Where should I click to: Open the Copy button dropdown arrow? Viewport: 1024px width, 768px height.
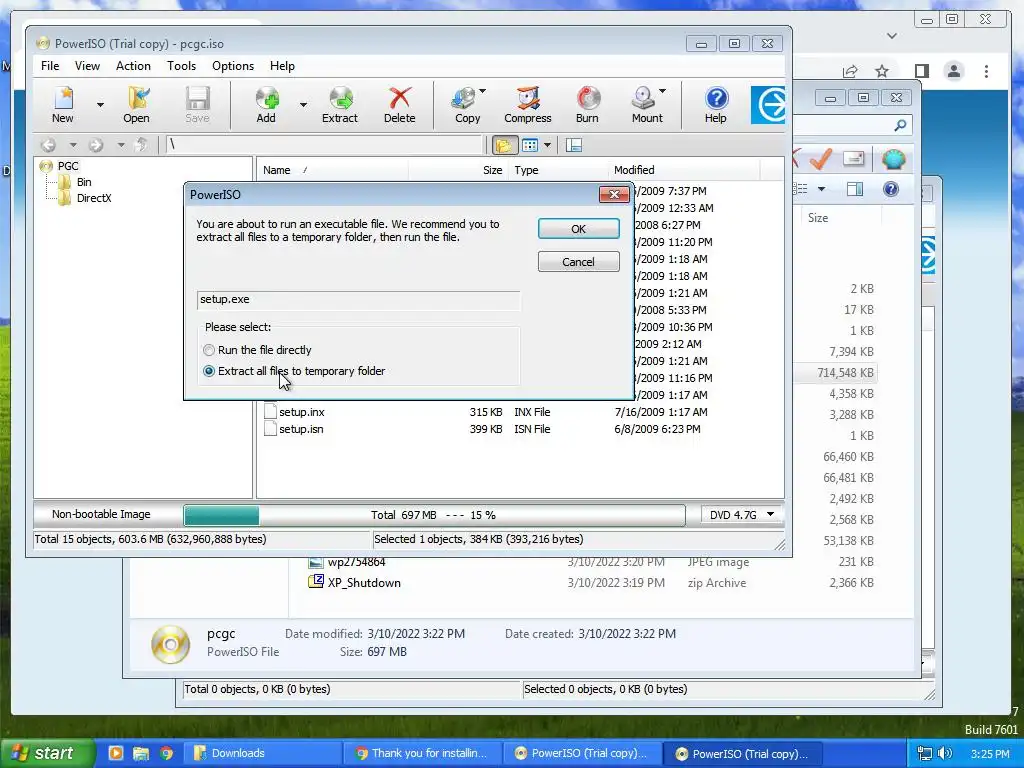tap(483, 91)
